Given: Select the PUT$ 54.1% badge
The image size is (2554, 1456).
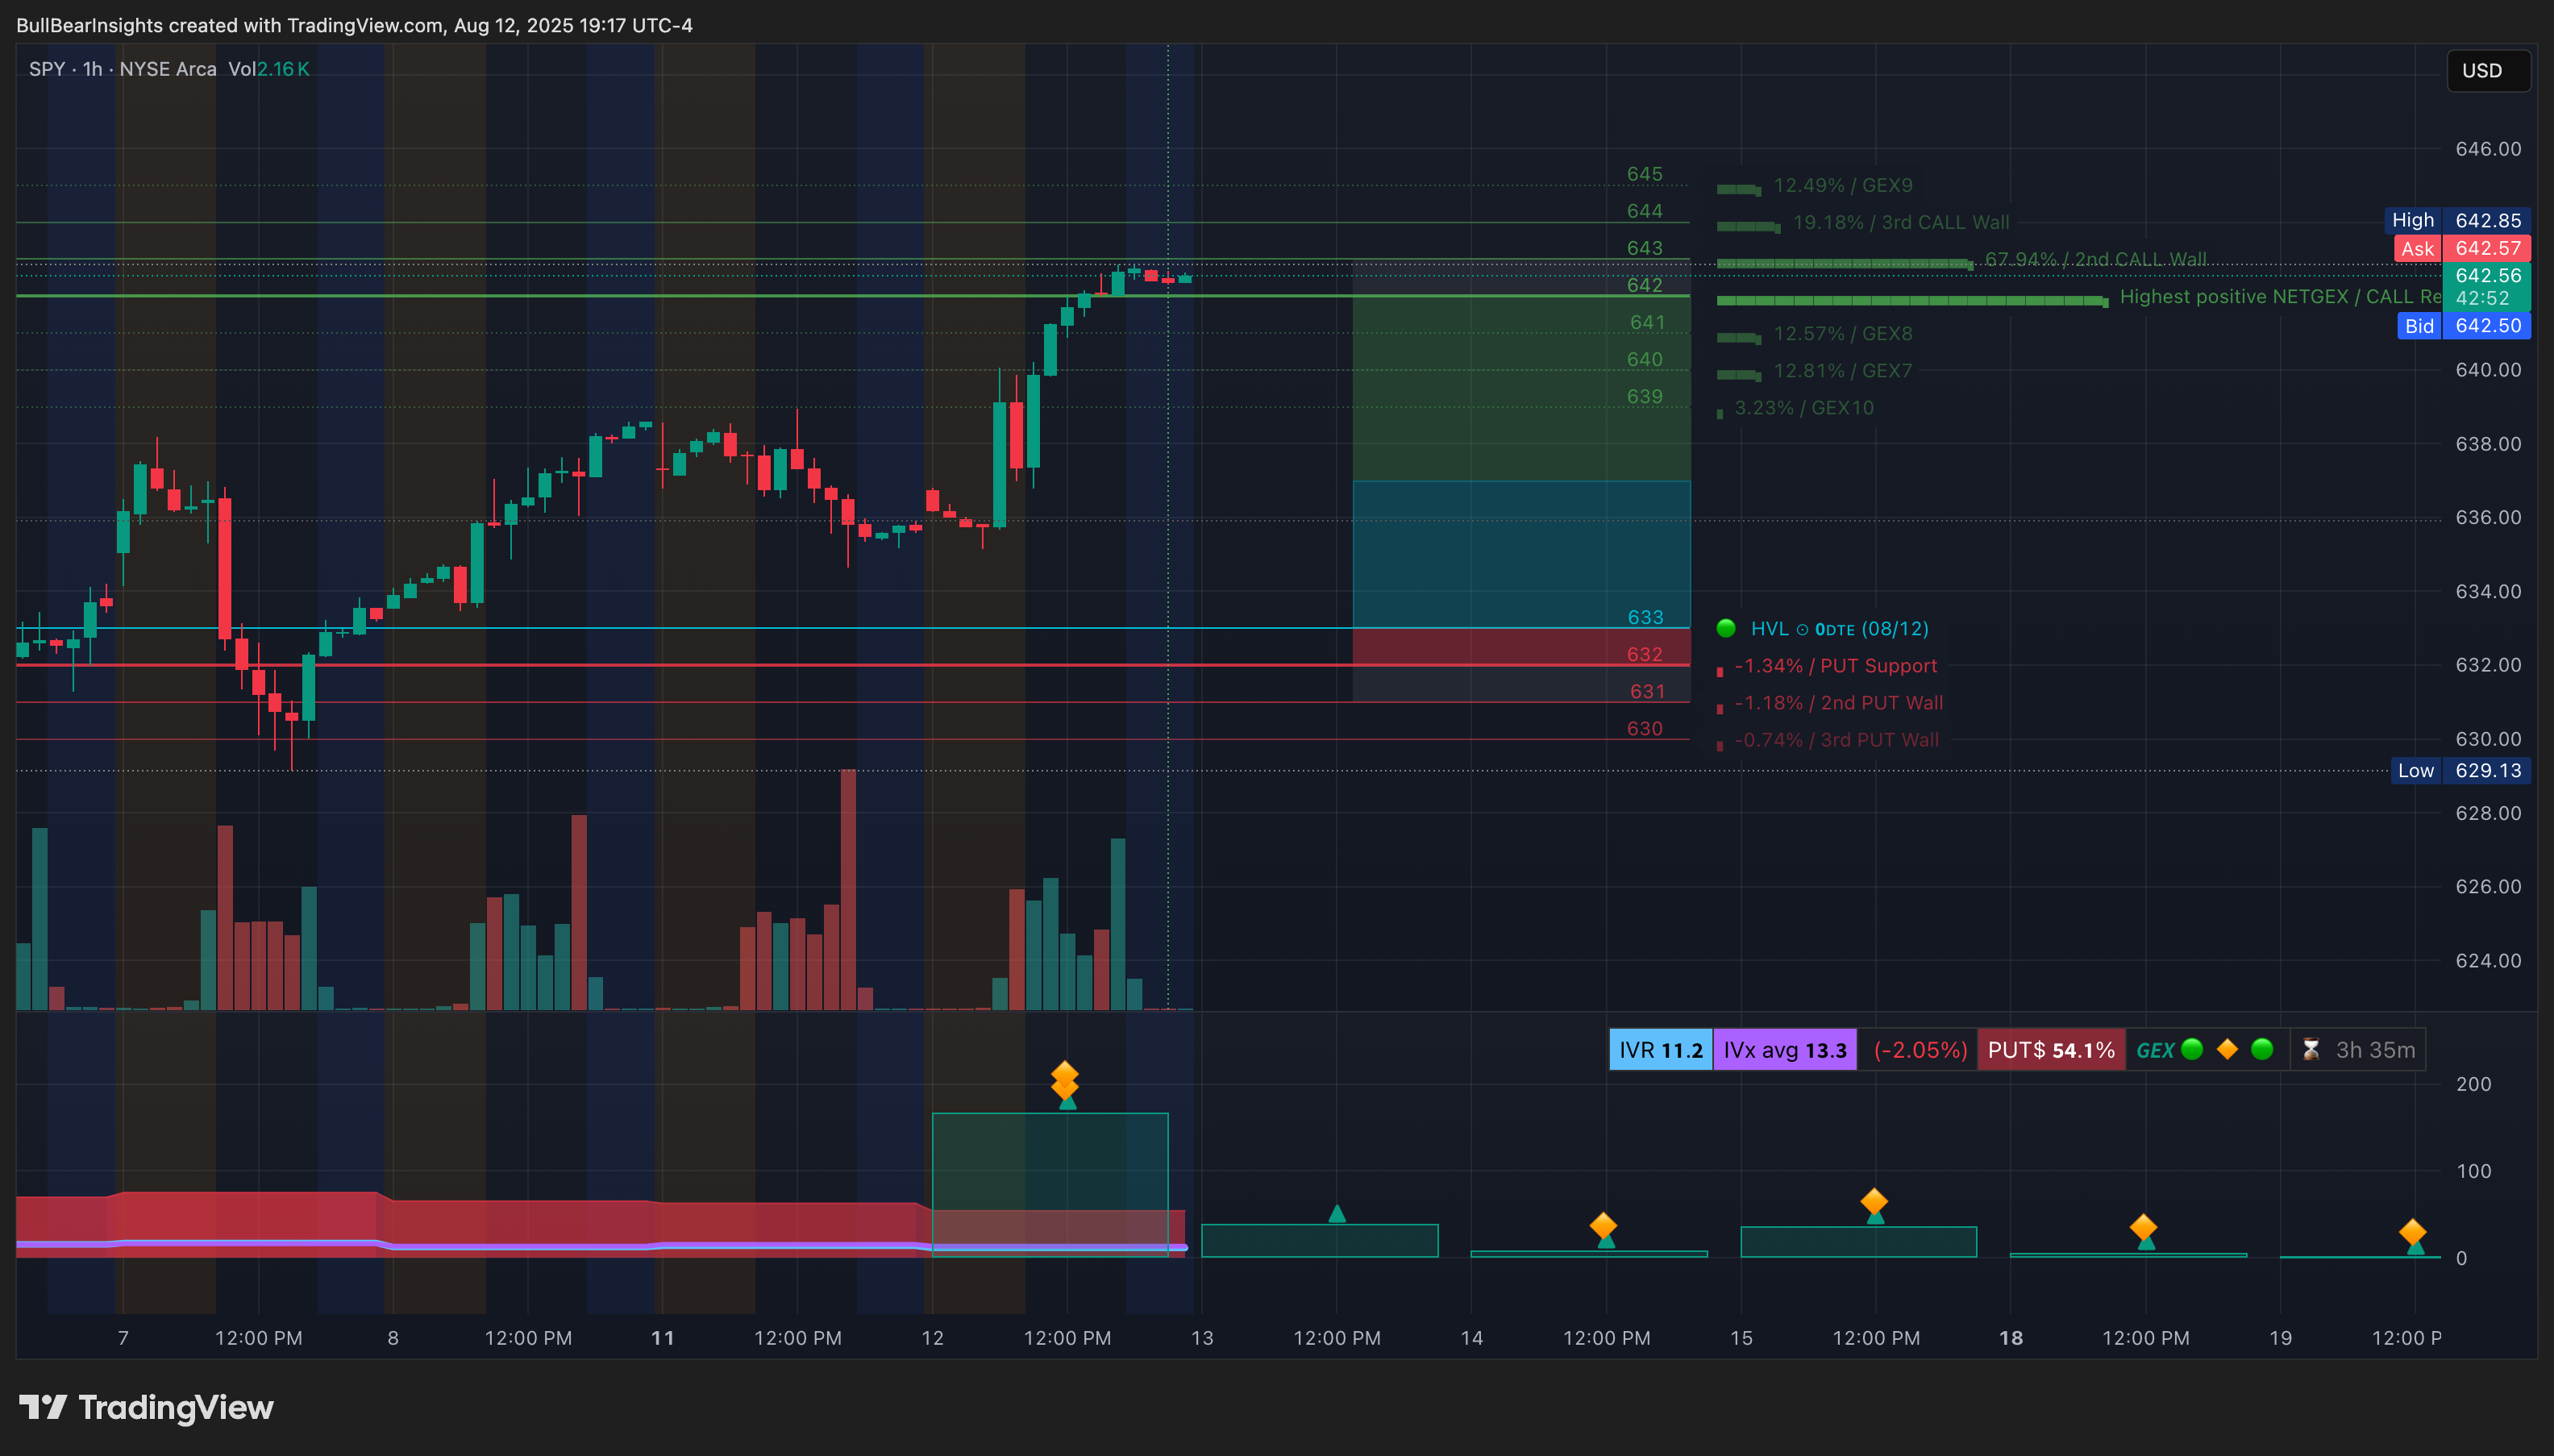Looking at the screenshot, I should 2051,1050.
